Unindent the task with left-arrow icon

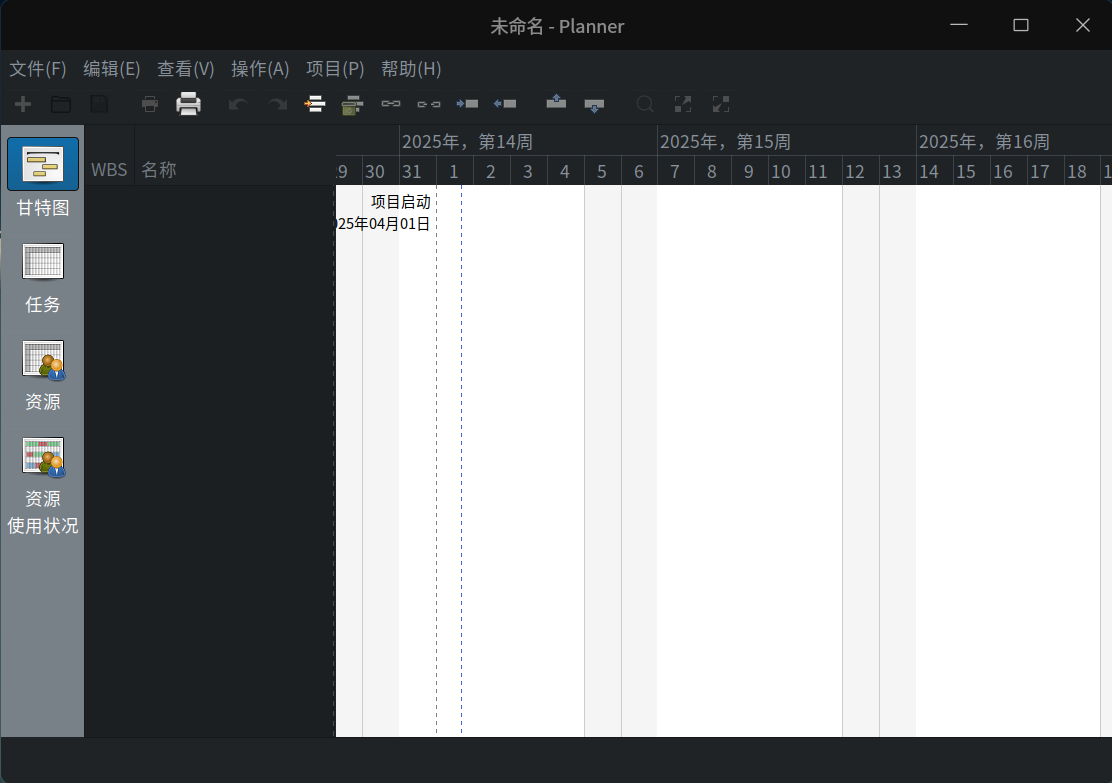505,104
